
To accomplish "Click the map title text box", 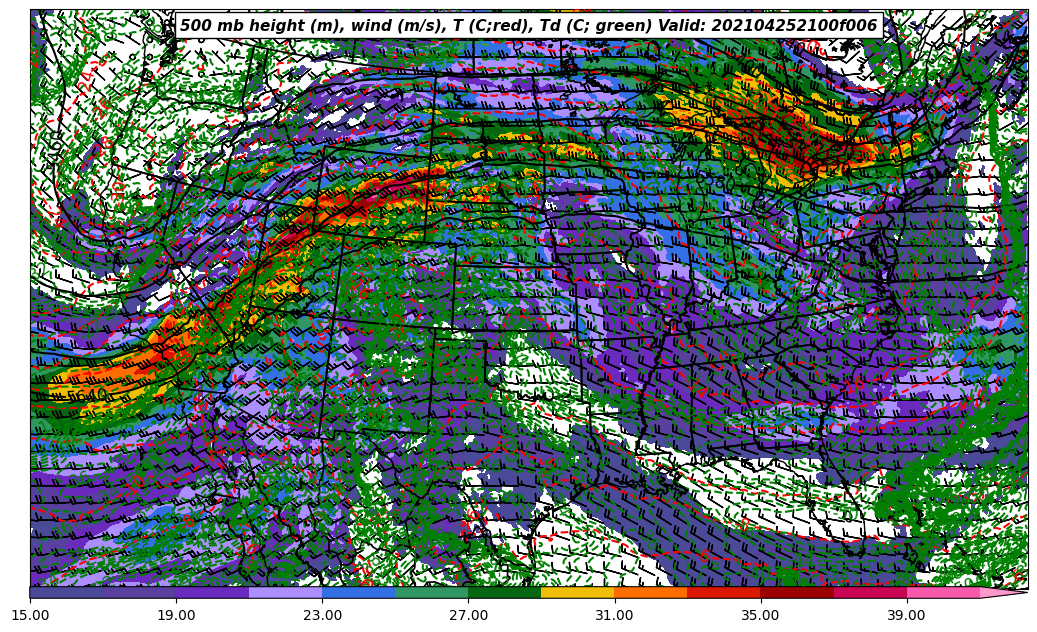I will point(529,26).
